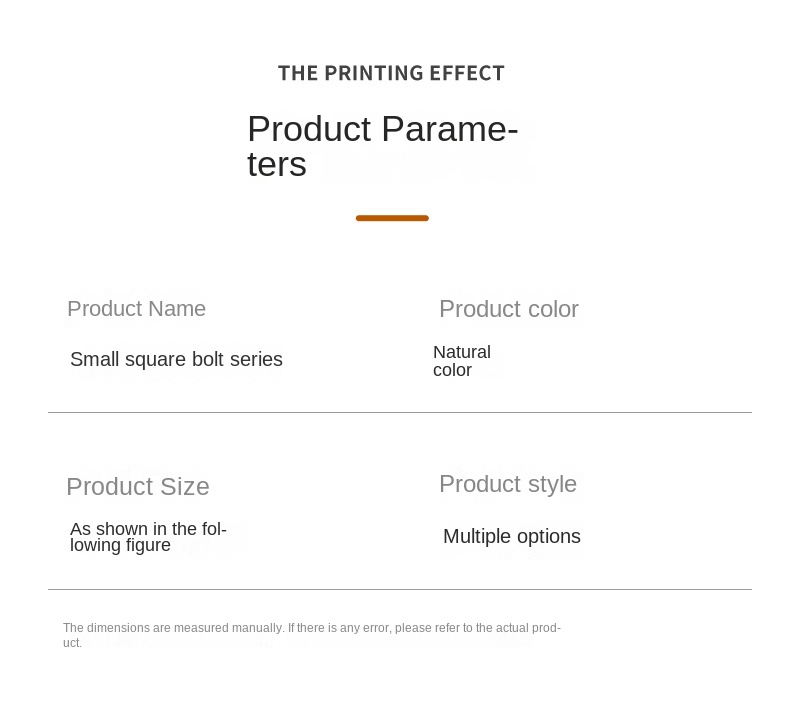
Task: Select the 'Product Size' label
Action: click(x=138, y=487)
